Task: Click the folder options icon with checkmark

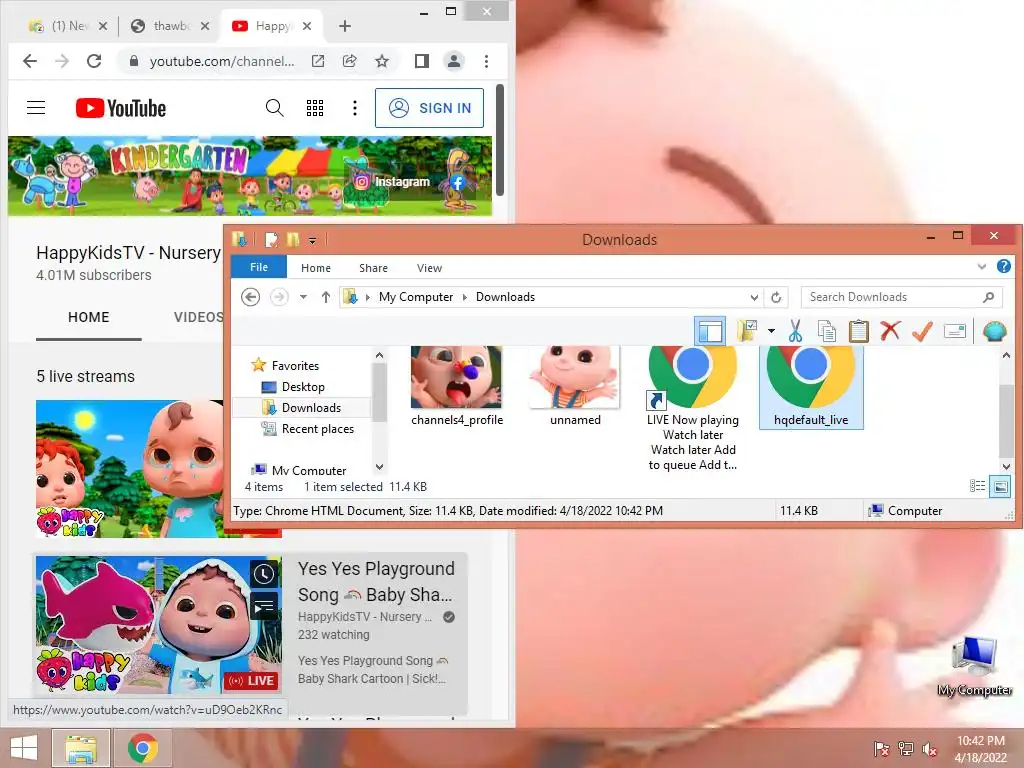Action: click(747, 331)
